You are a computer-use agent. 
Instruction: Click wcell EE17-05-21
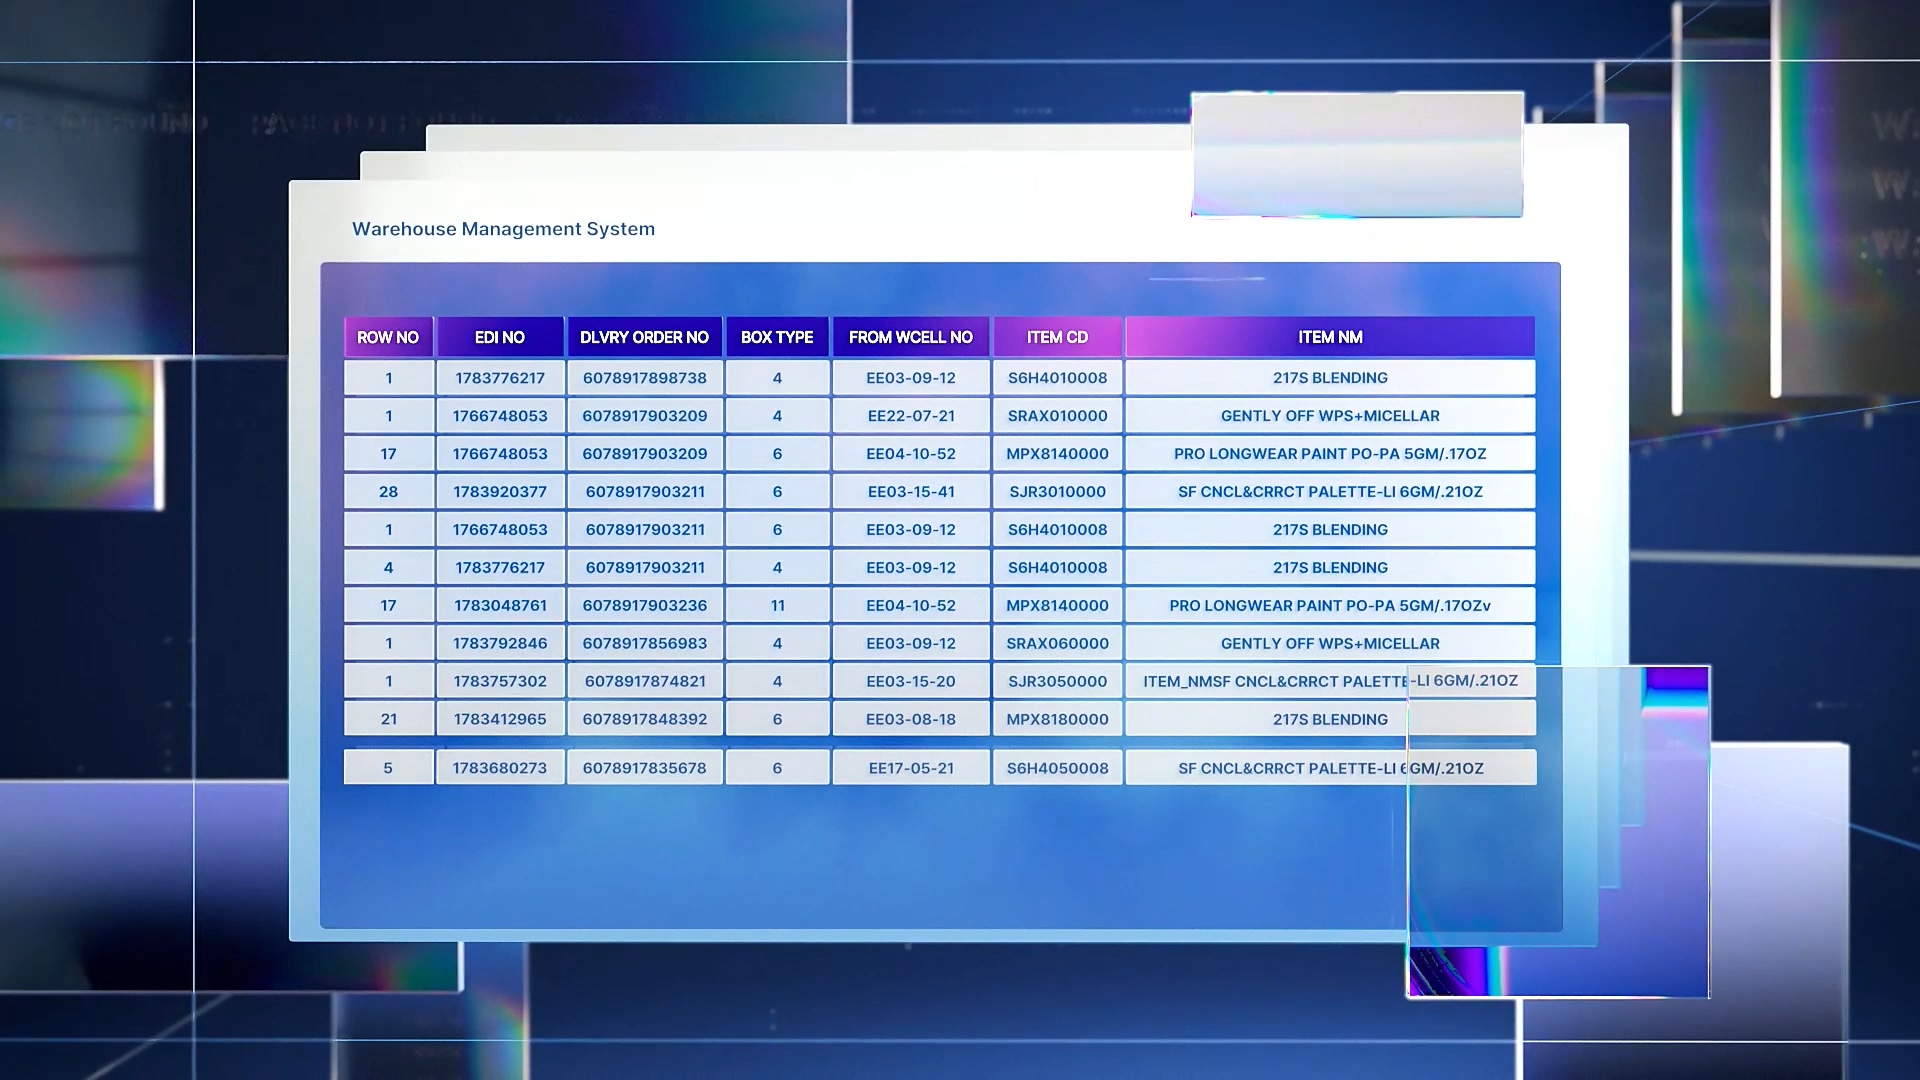[911, 768]
